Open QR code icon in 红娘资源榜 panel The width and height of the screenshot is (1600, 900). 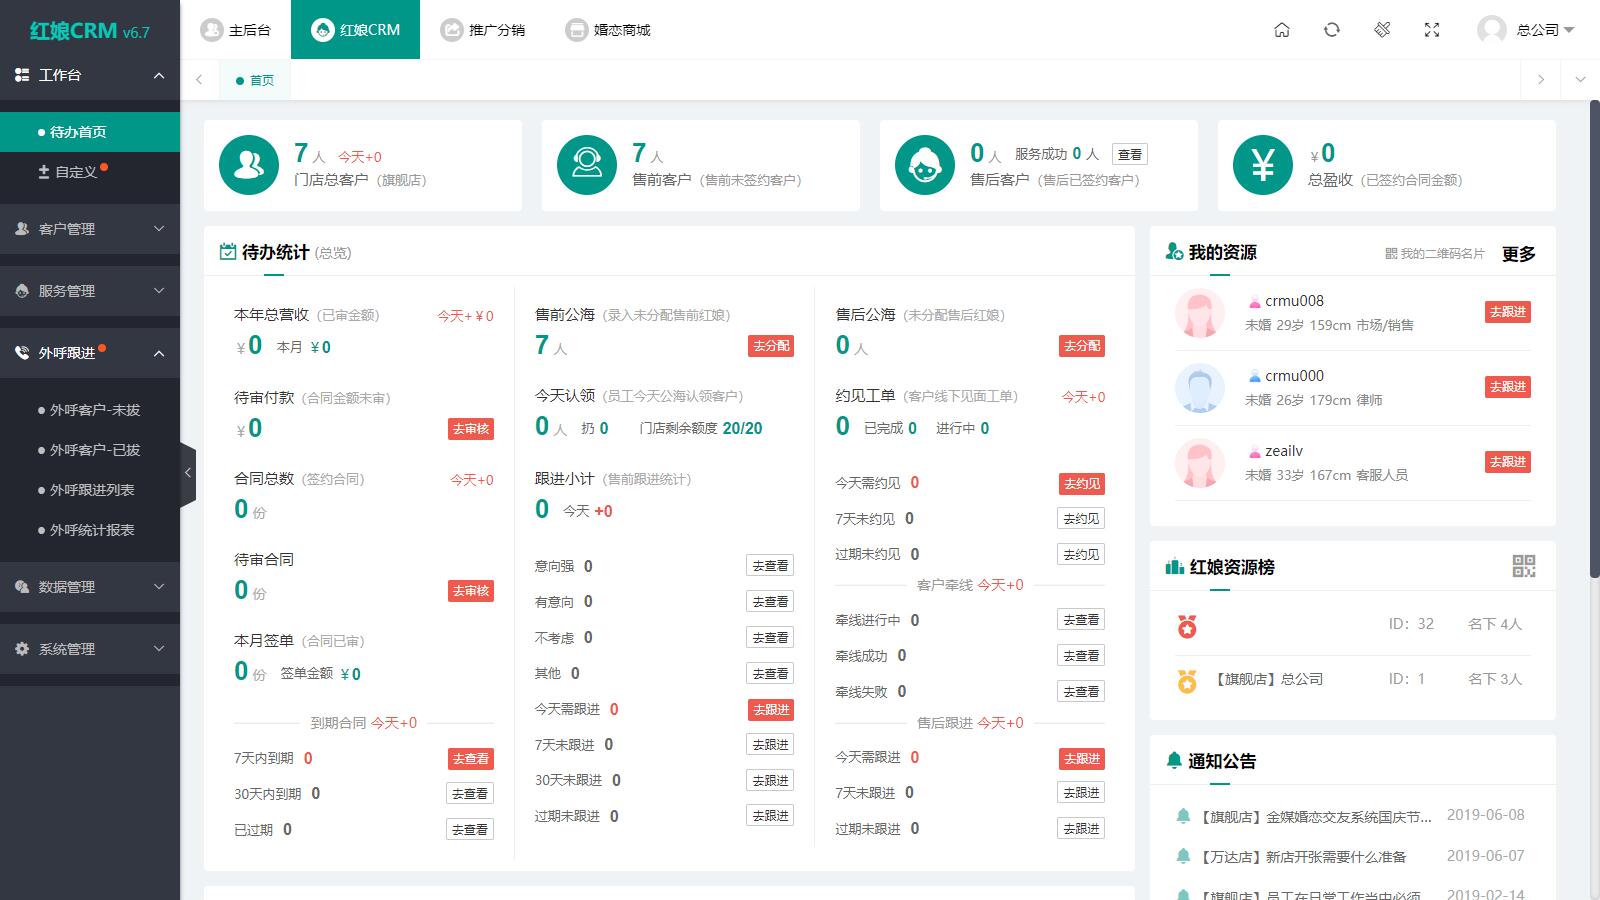point(1523,566)
